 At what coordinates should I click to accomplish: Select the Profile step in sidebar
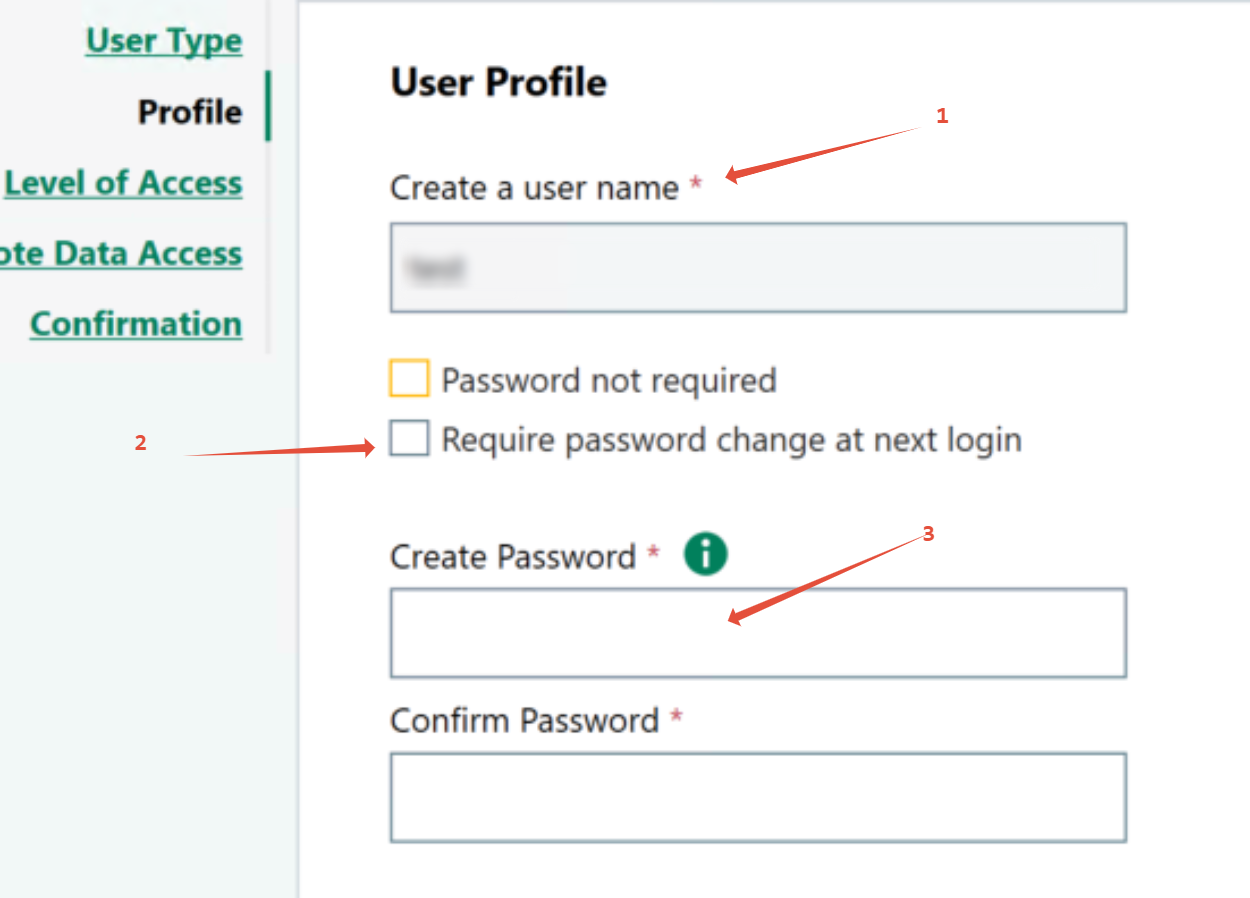pos(190,112)
